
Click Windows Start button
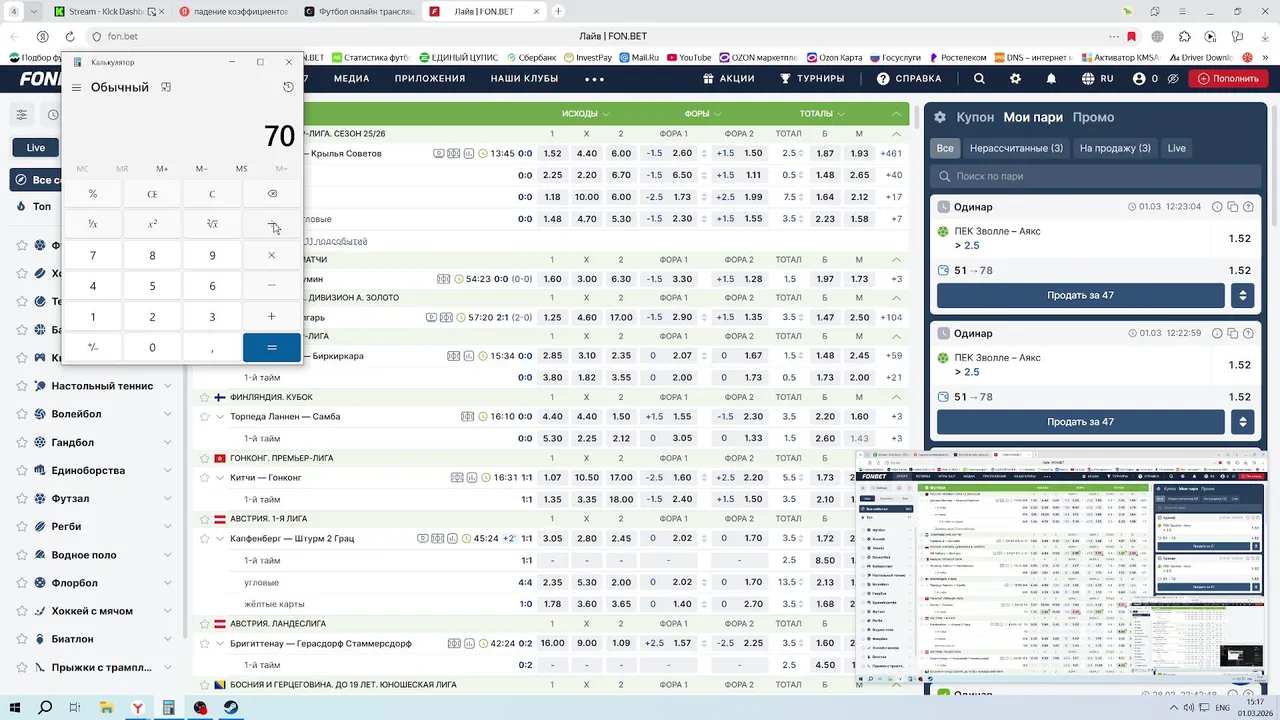pyautogui.click(x=14, y=708)
